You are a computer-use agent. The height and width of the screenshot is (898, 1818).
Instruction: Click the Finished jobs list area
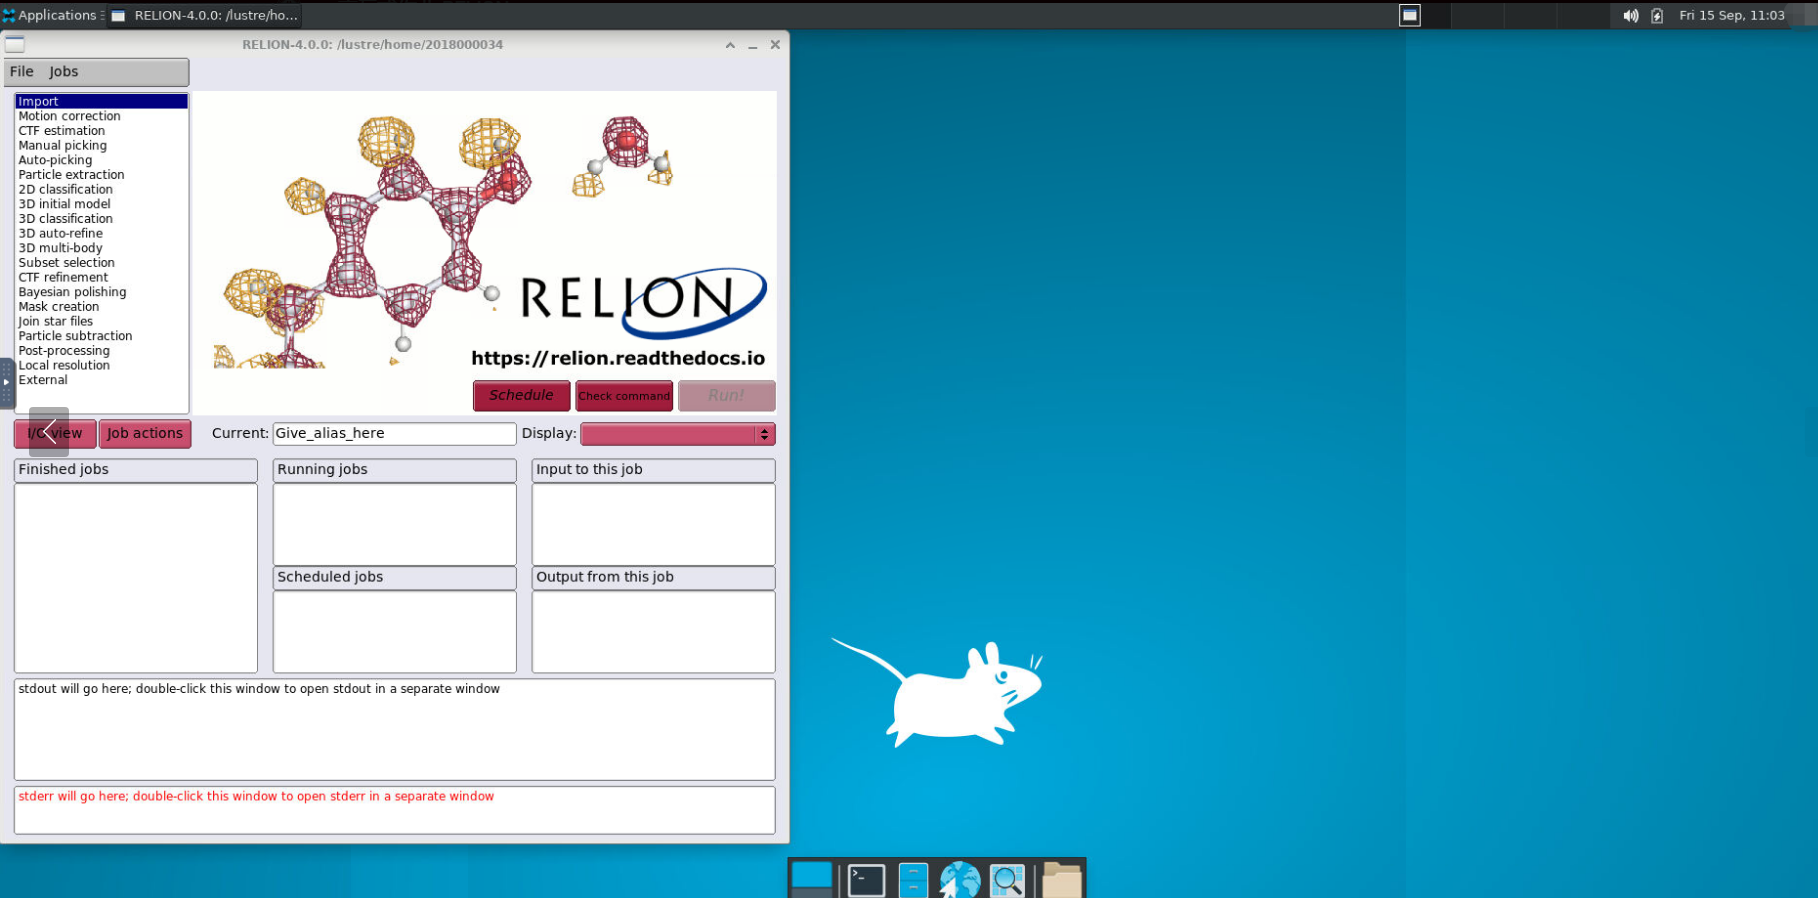(136, 578)
